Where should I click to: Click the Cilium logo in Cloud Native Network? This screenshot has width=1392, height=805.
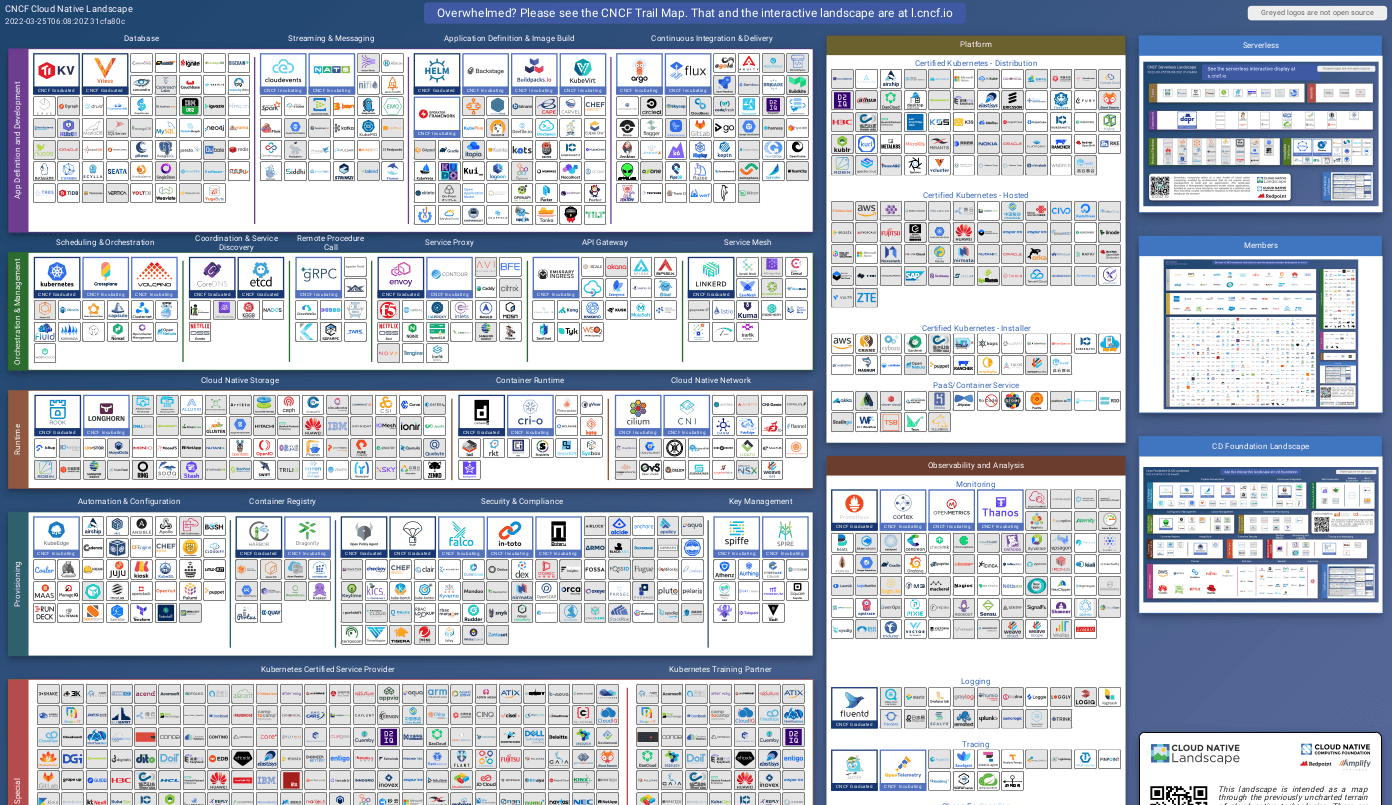click(638, 410)
